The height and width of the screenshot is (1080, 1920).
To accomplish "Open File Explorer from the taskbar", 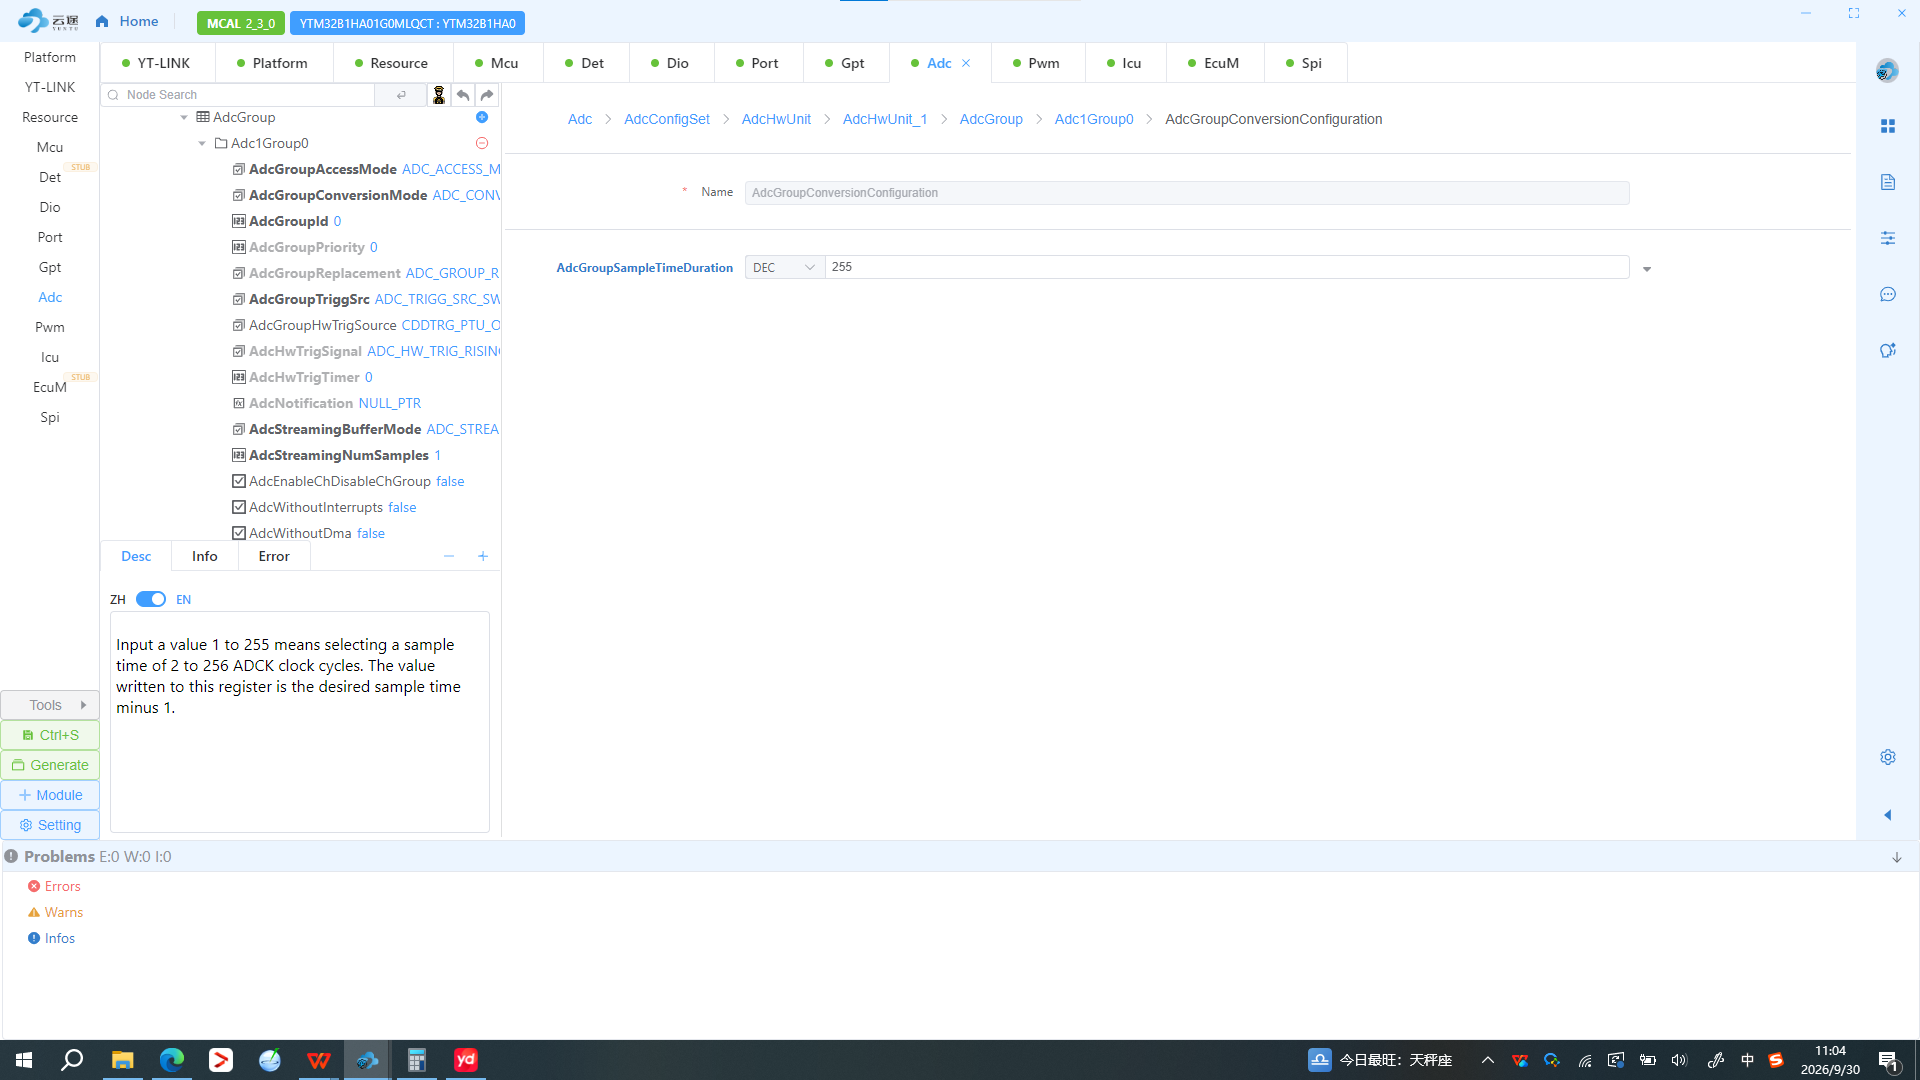I will tap(122, 1060).
